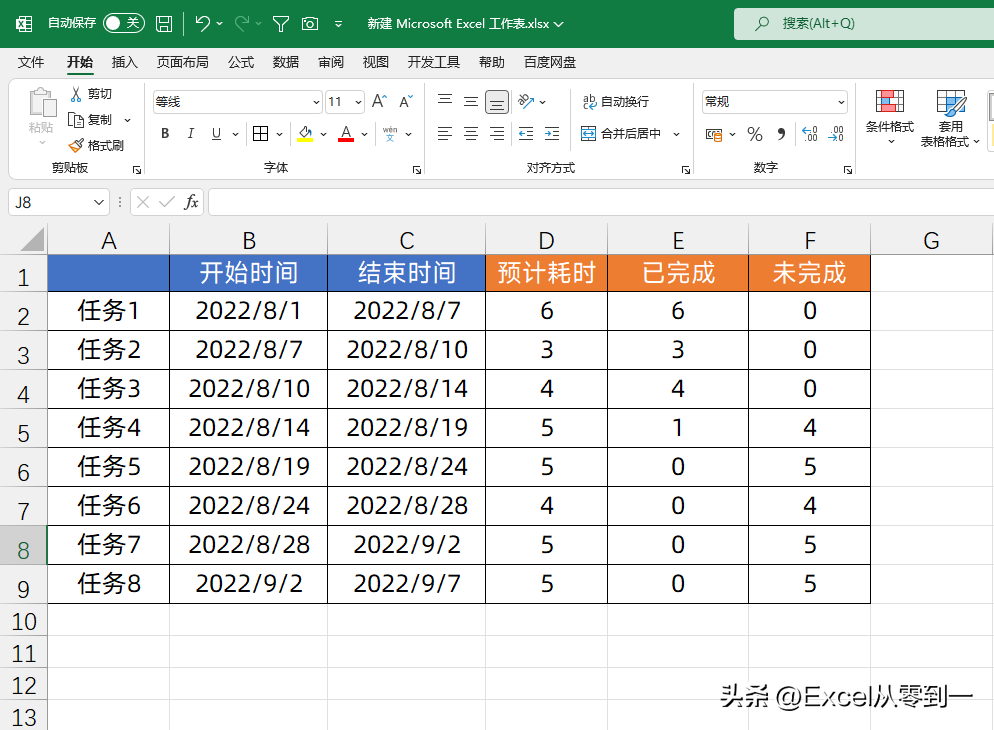Select column D header

(x=546, y=240)
